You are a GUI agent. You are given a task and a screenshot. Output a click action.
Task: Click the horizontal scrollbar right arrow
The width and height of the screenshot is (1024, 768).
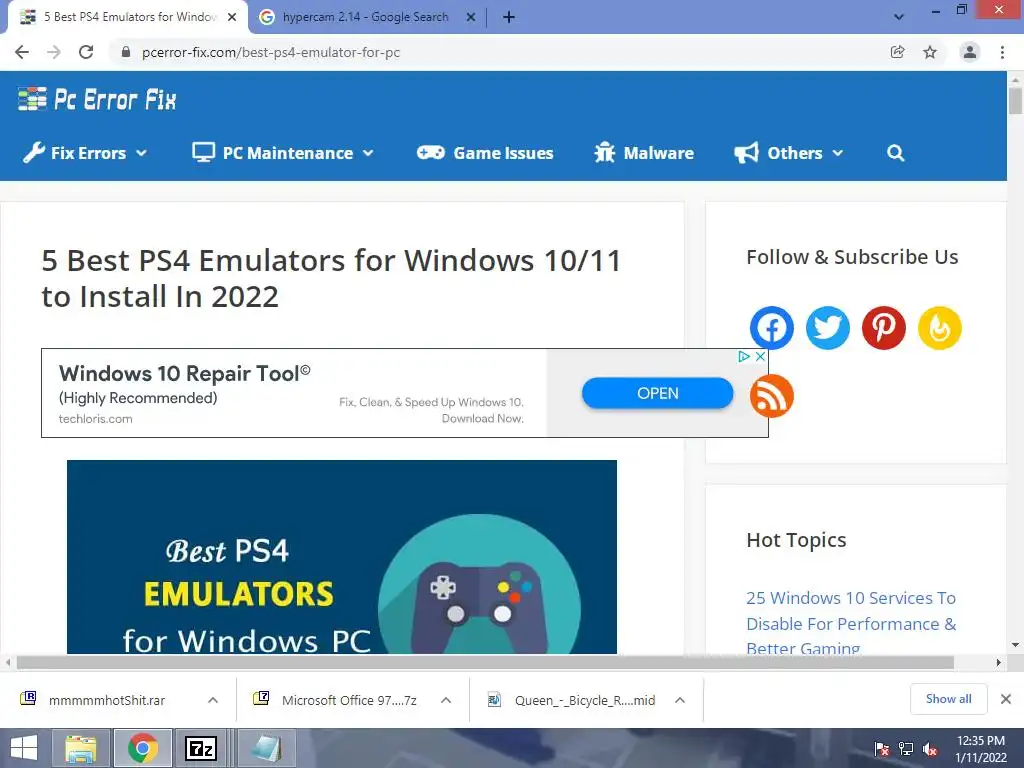click(x=998, y=663)
